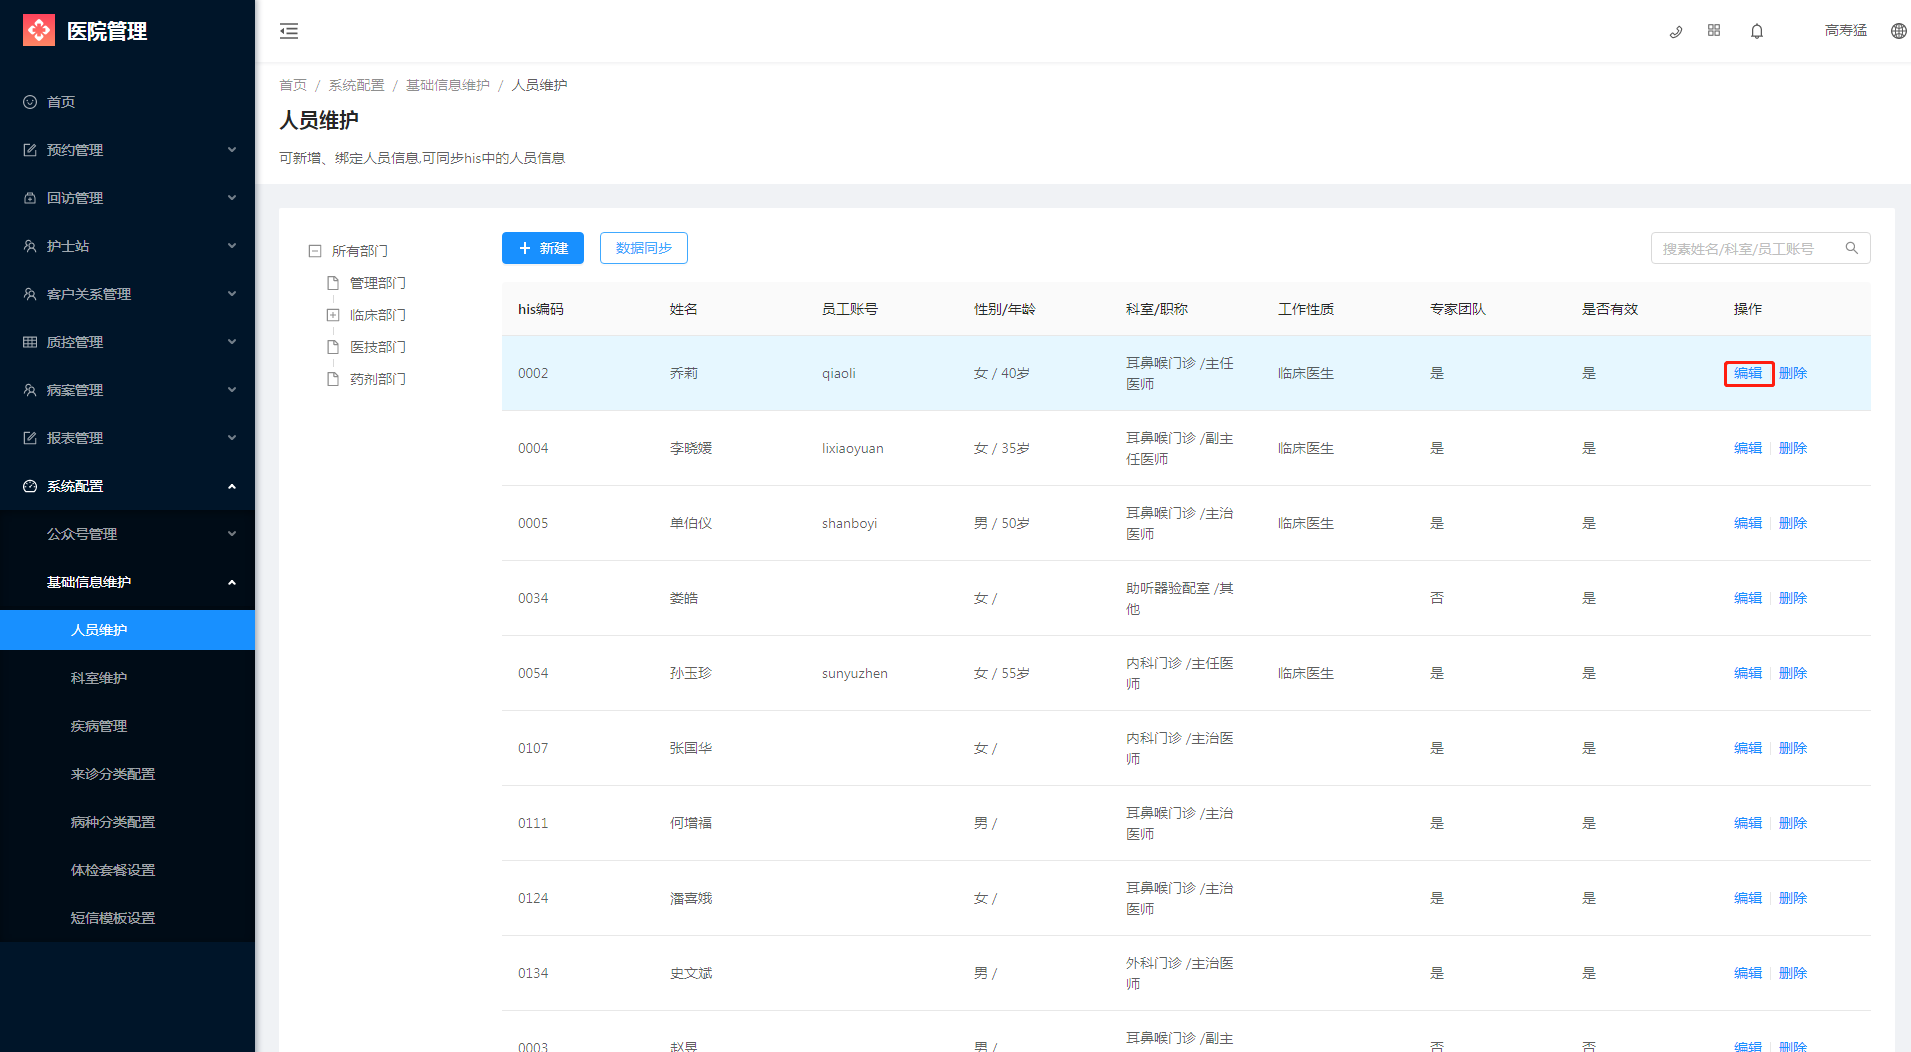Viewport: 1911px width, 1052px height.
Task: Click the 系统配置 breadcrumb
Action: coord(357,85)
